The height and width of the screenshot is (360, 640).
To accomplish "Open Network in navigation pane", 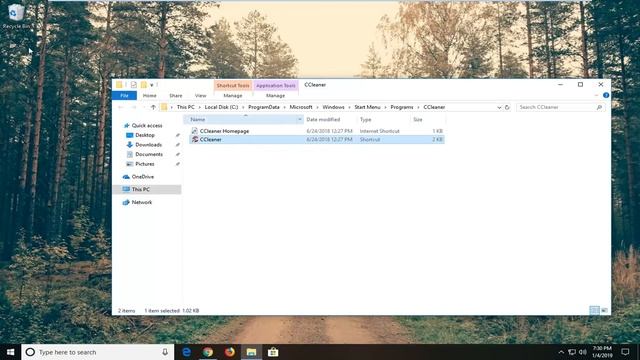I will point(142,202).
